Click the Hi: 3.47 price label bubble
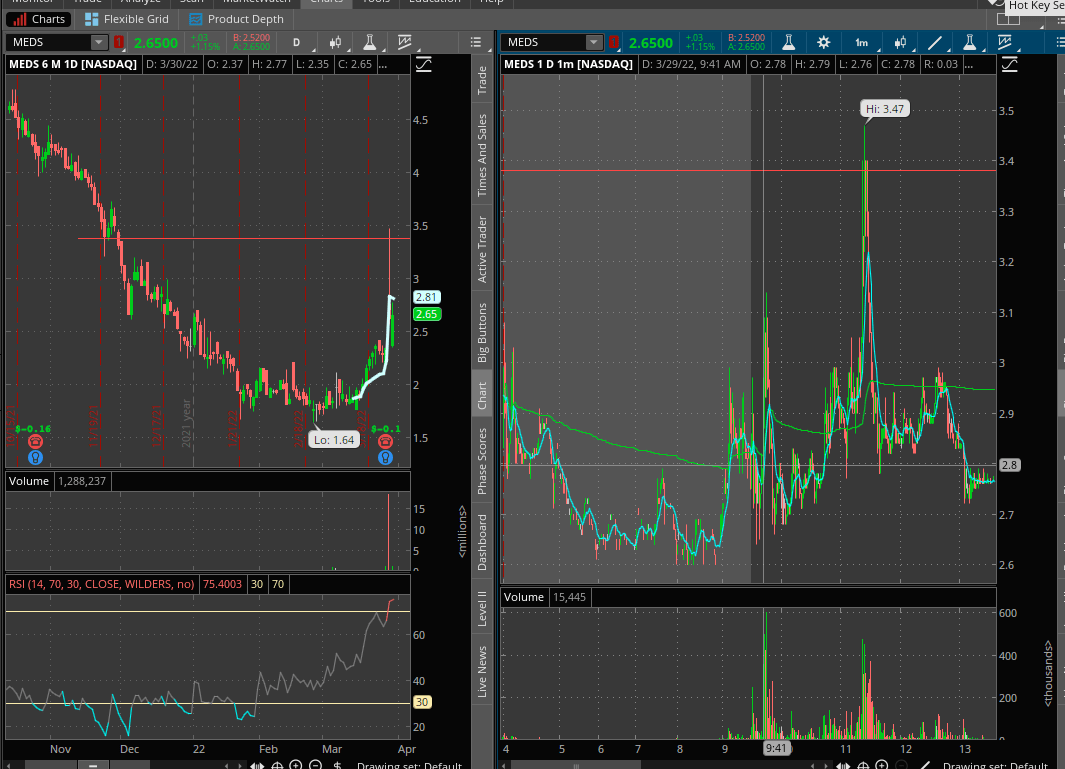 886,108
